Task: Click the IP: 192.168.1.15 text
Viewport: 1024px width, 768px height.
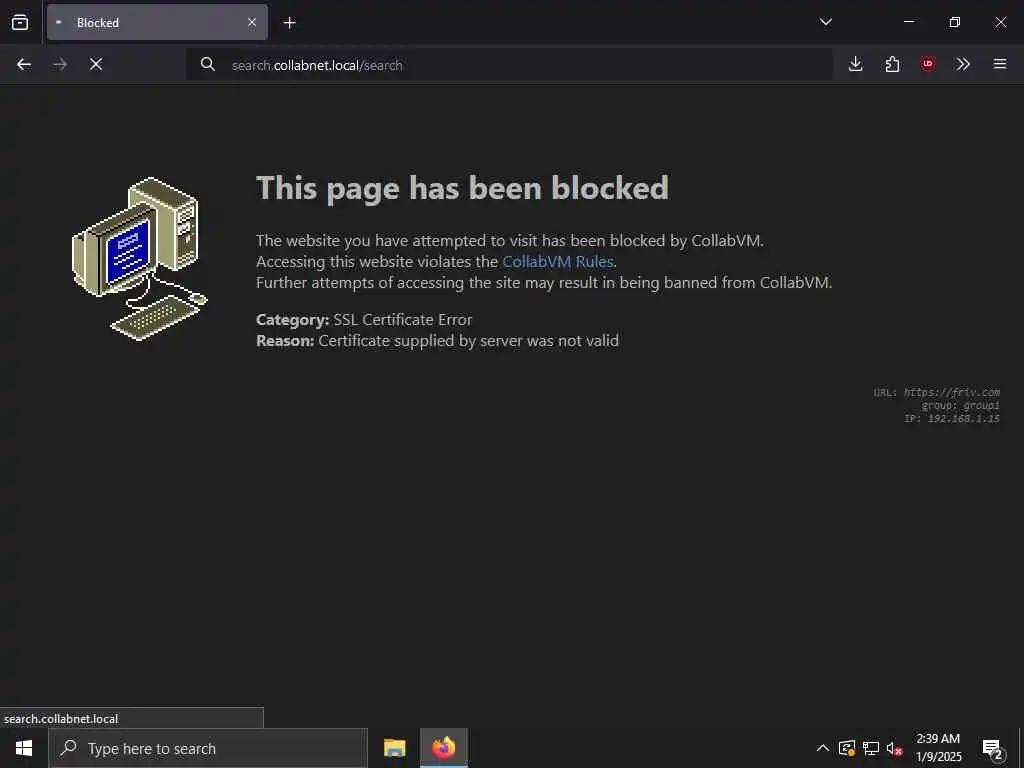Action: click(952, 419)
